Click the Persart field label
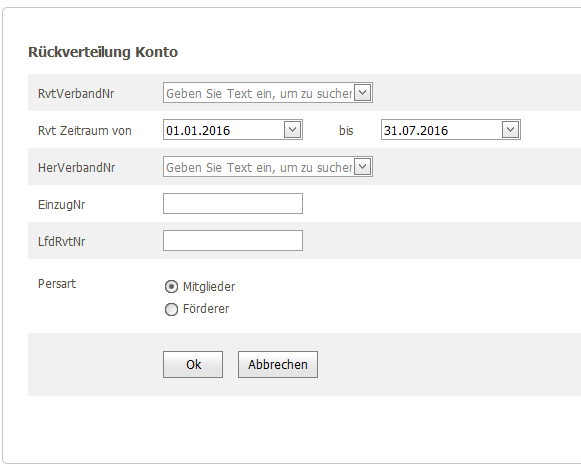 [57, 284]
